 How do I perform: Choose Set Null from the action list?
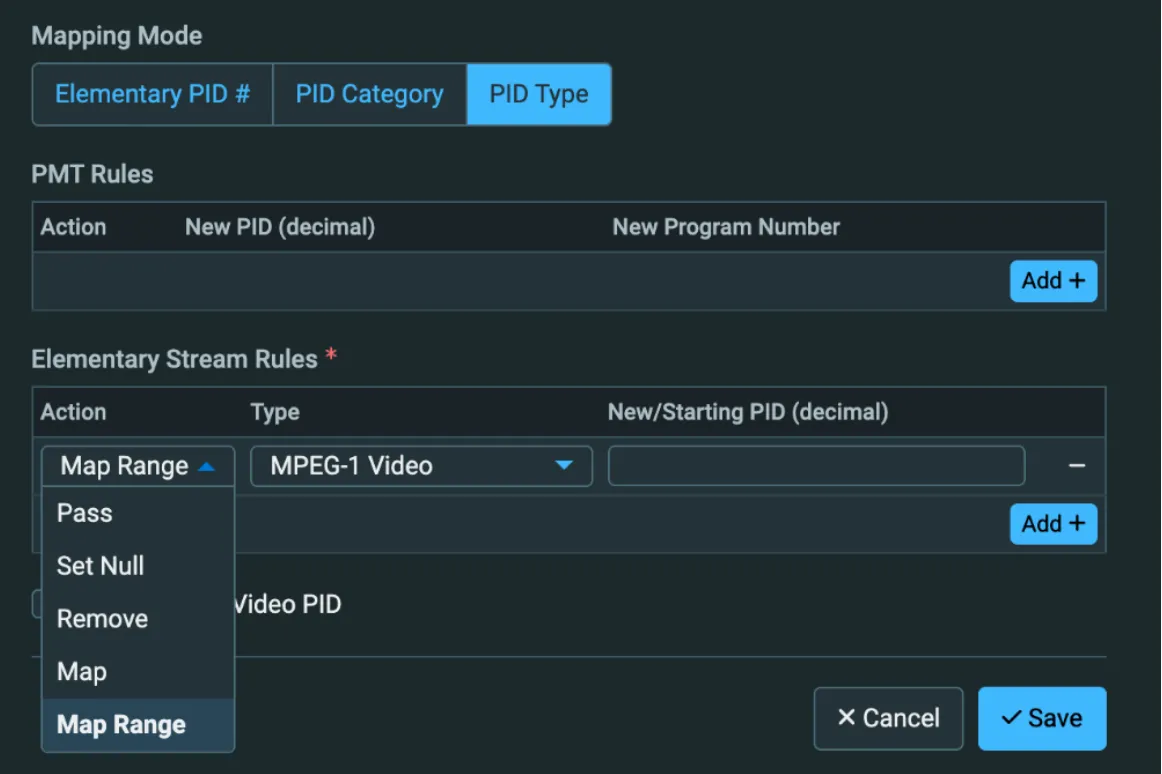(138, 566)
